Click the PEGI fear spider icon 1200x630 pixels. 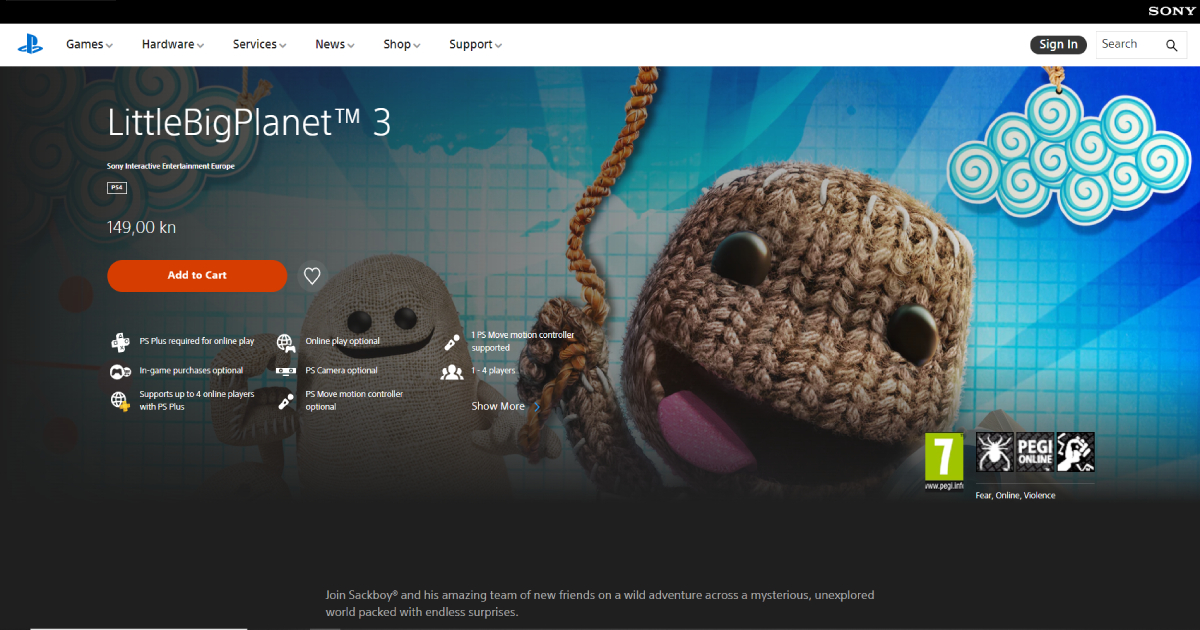[x=994, y=452]
